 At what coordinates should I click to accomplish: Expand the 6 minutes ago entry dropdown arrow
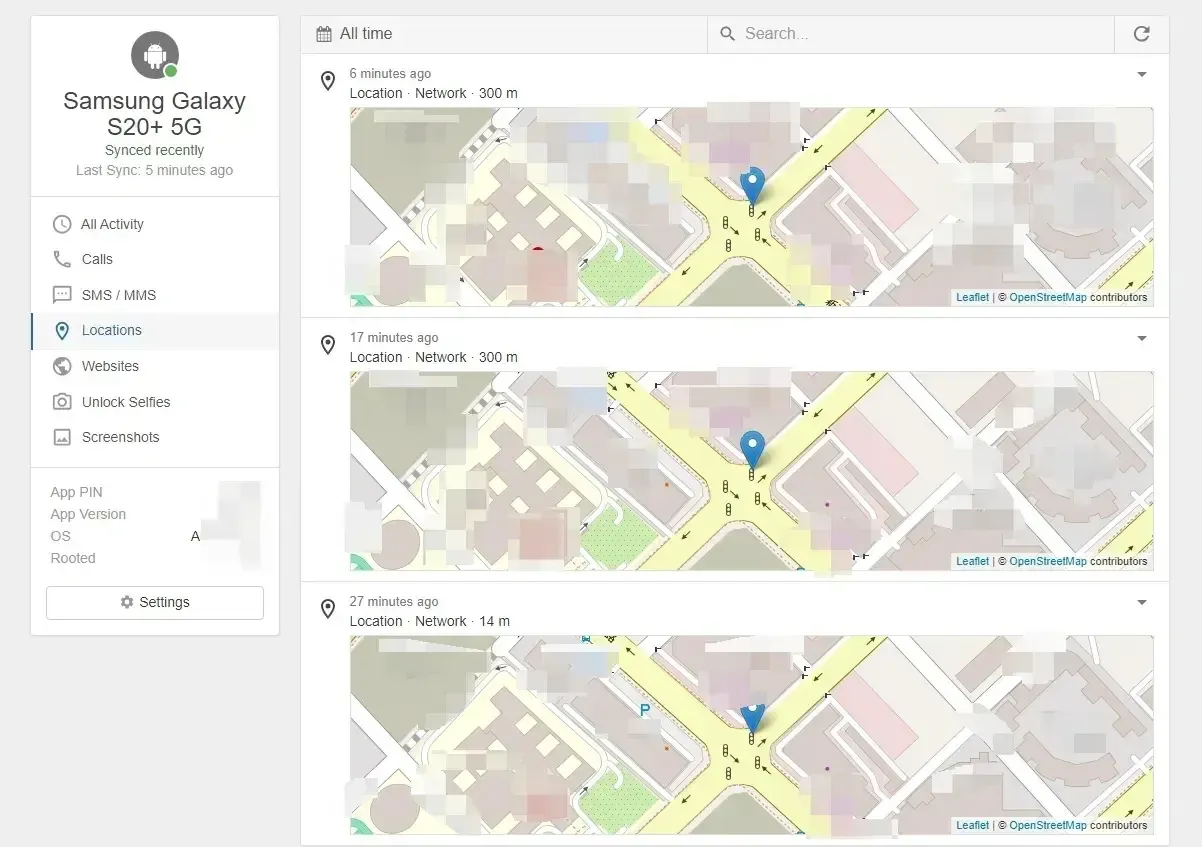pos(1142,74)
